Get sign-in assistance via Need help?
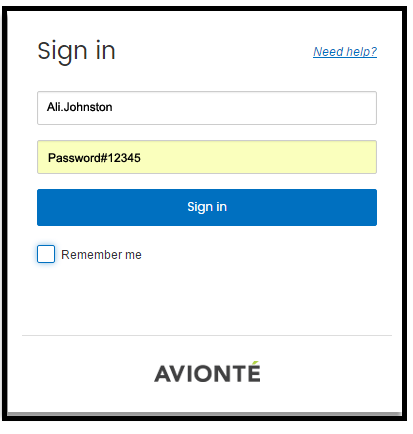 point(345,52)
